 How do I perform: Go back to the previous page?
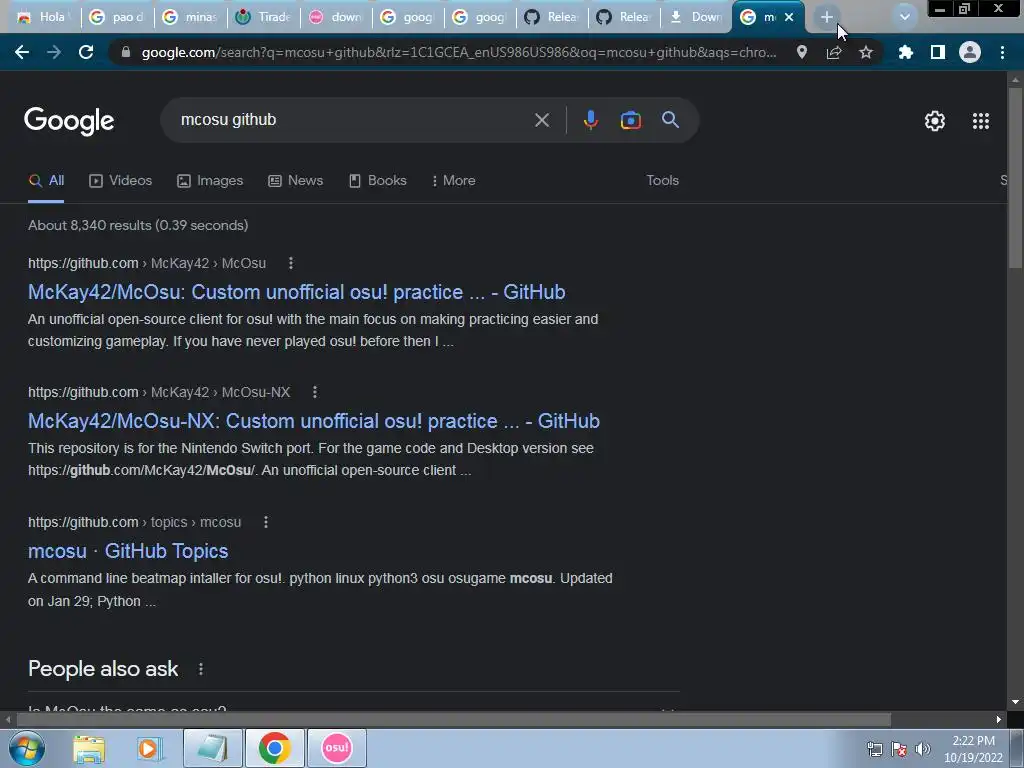(22, 52)
